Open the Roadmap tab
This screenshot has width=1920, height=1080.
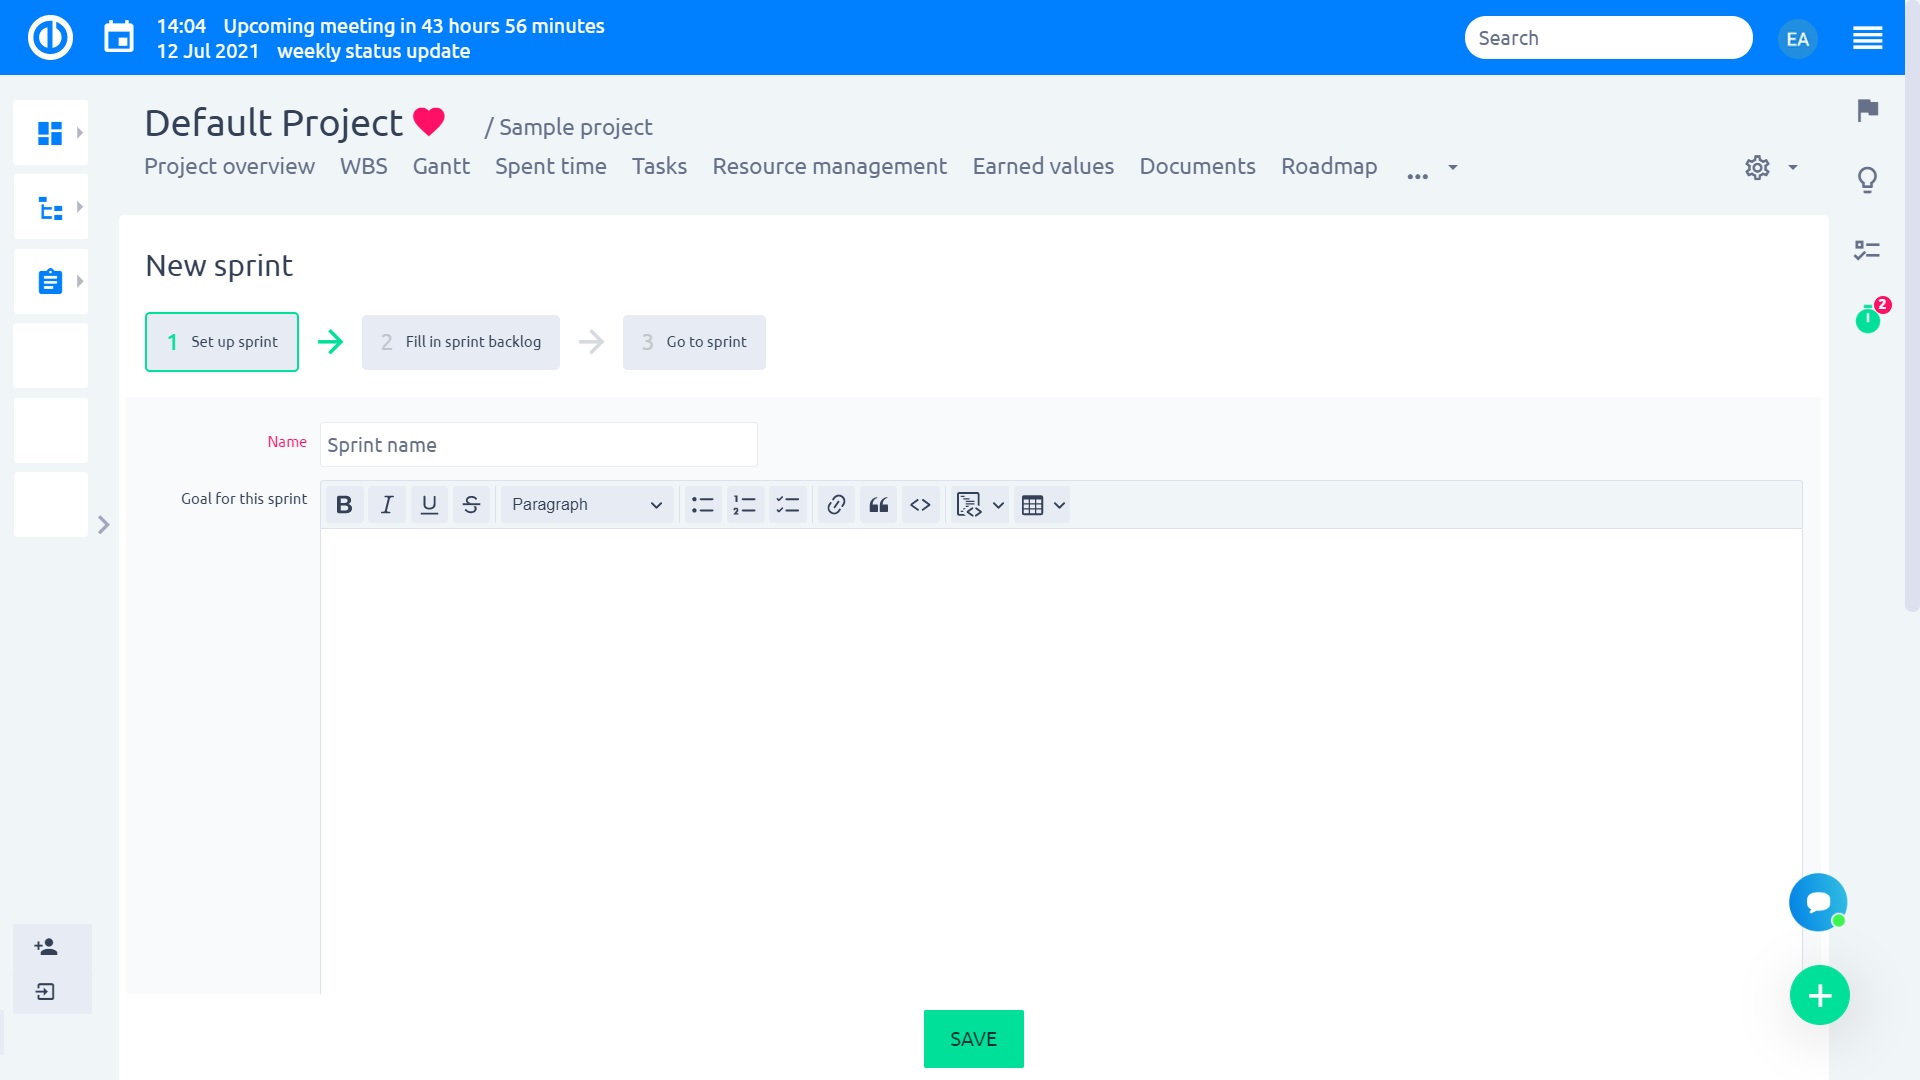pyautogui.click(x=1329, y=167)
